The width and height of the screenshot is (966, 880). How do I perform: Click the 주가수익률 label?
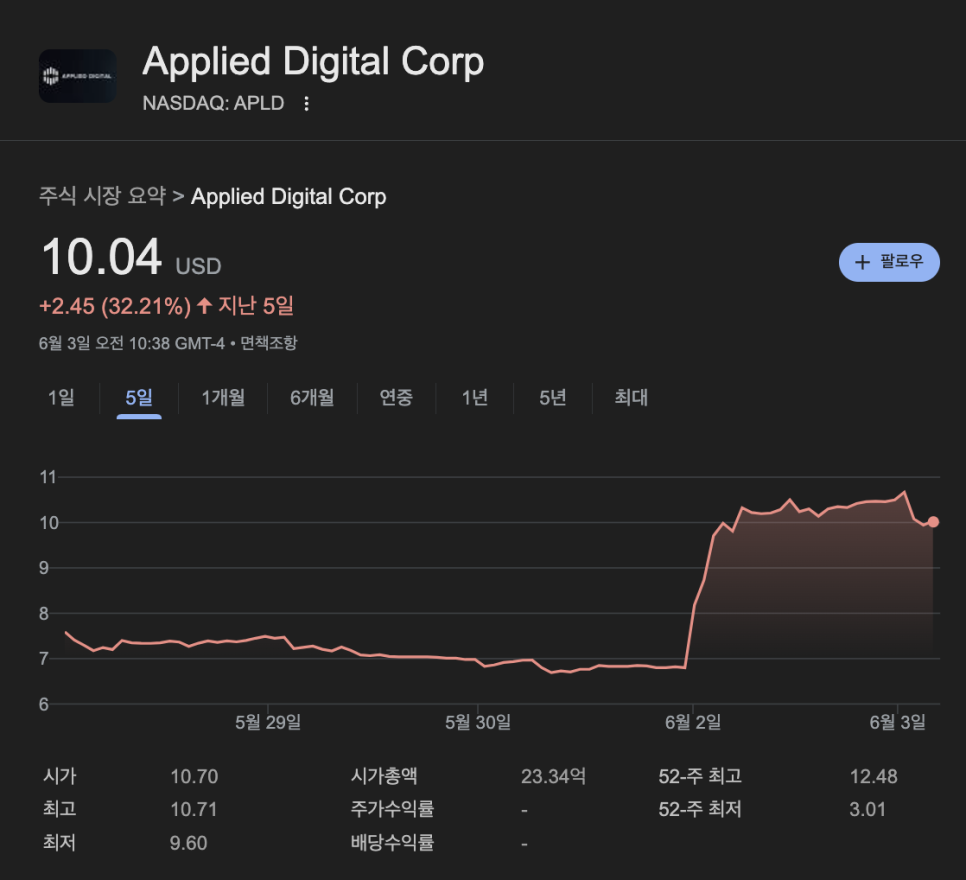point(392,809)
